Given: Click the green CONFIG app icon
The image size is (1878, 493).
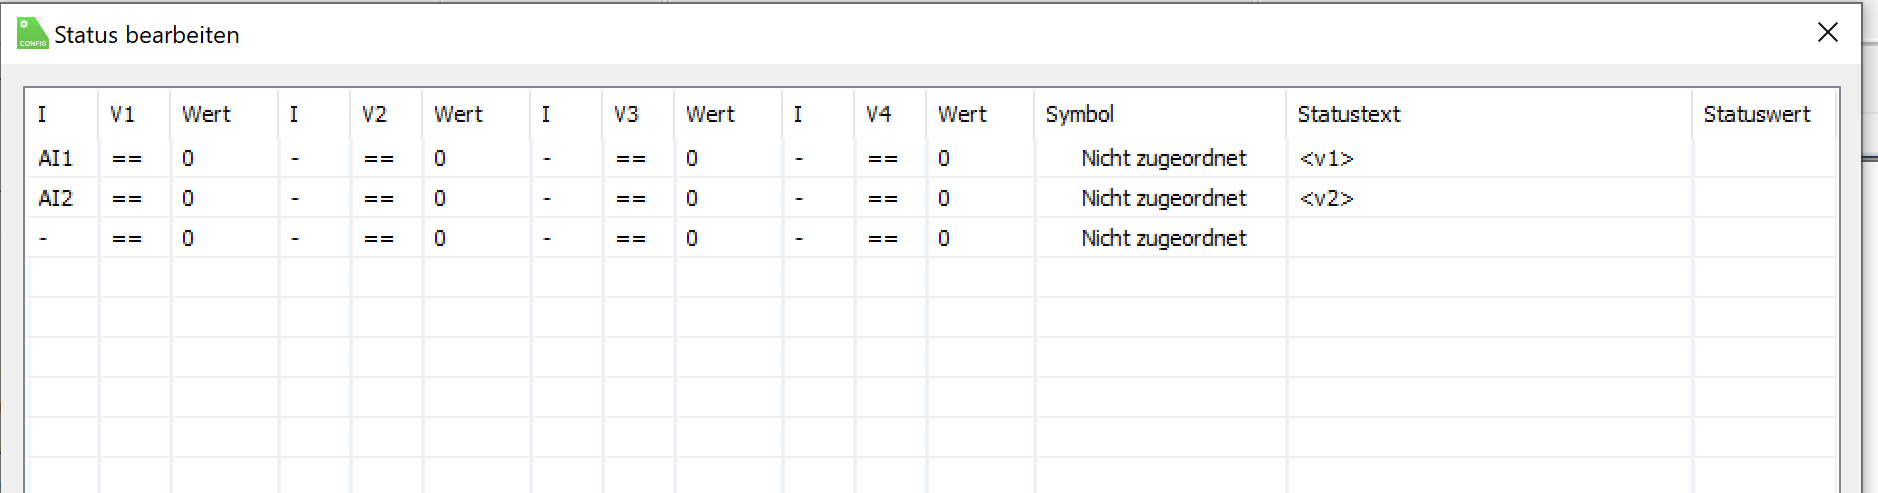Looking at the screenshot, I should tap(32, 33).
